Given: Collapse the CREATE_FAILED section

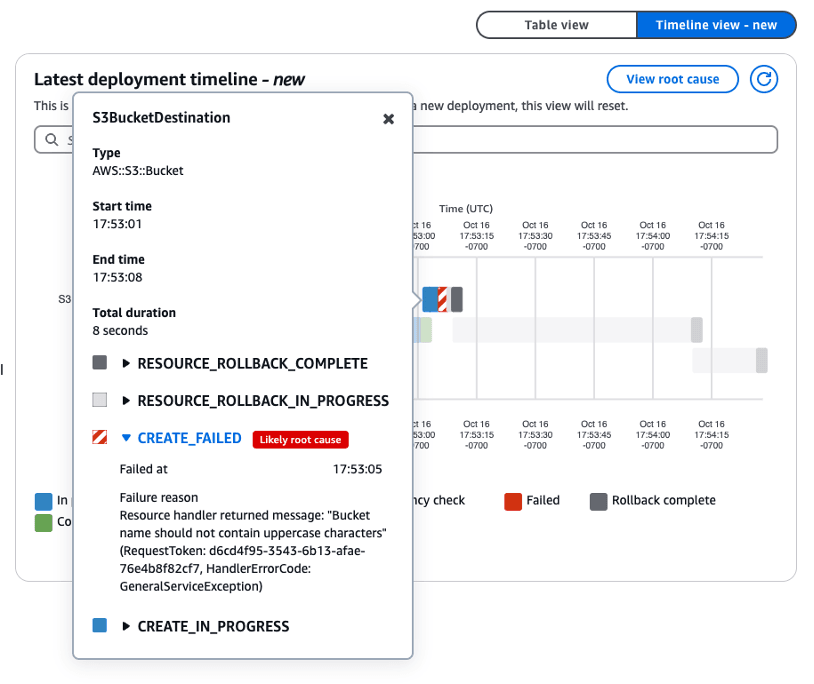Looking at the screenshot, I should [x=124, y=436].
